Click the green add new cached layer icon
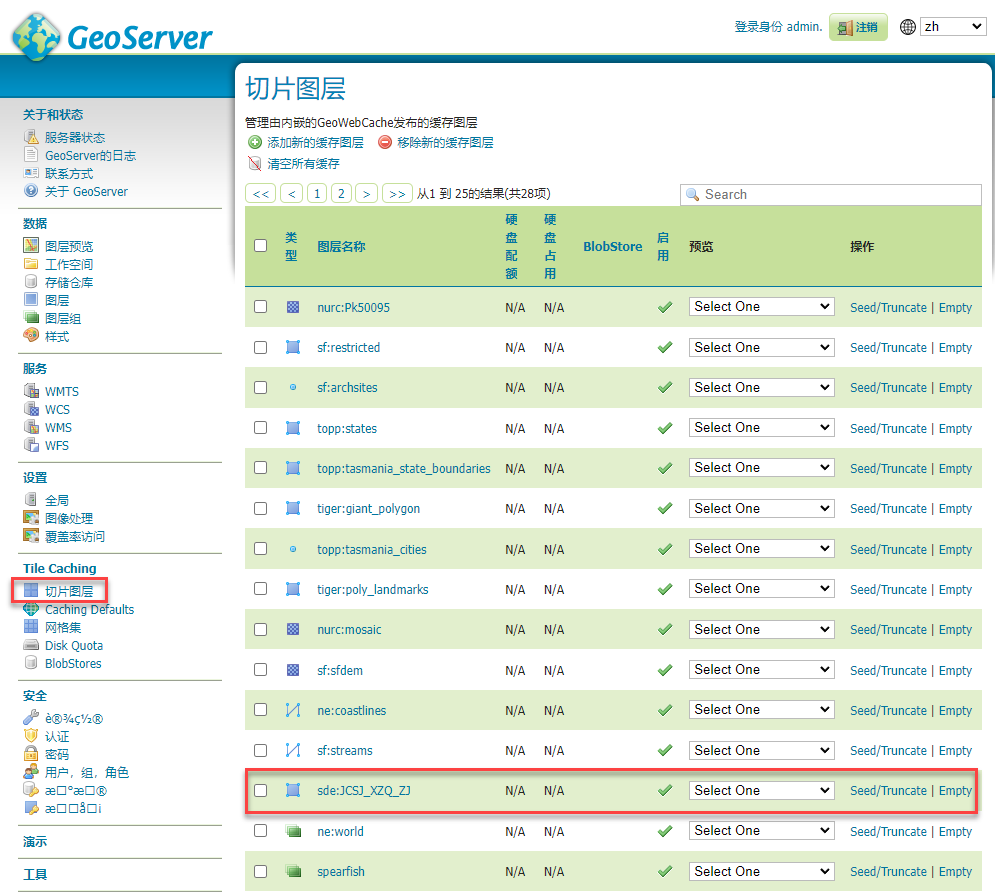This screenshot has height=895, width=995. pos(254,143)
